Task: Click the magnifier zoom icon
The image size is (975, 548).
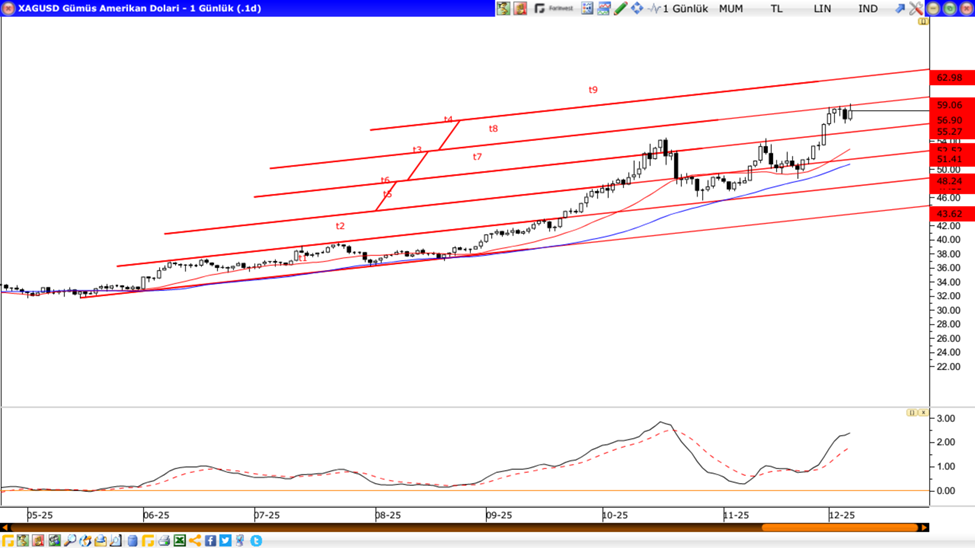Action: 70,541
